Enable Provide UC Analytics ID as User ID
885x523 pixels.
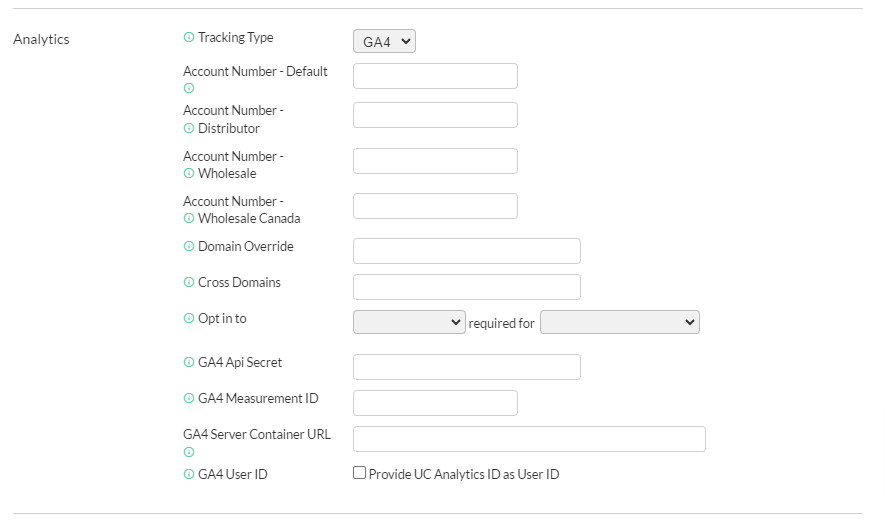coord(360,473)
